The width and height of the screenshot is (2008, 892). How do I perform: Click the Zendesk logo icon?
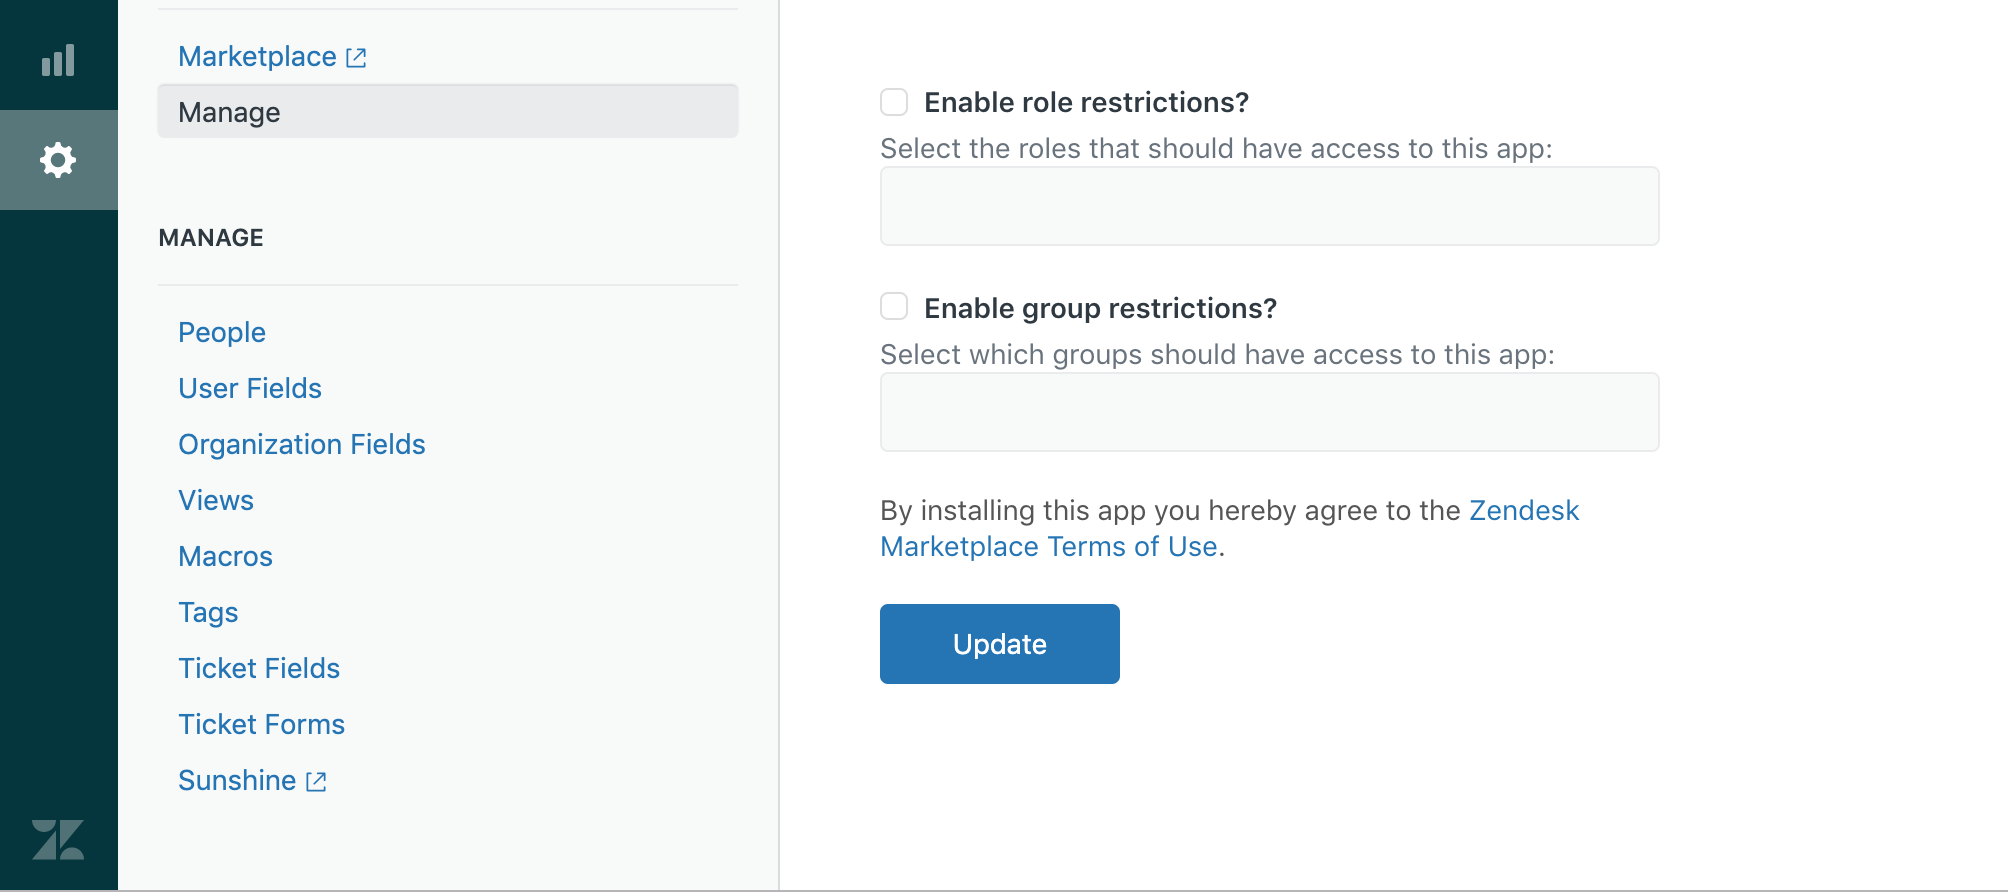[x=58, y=839]
